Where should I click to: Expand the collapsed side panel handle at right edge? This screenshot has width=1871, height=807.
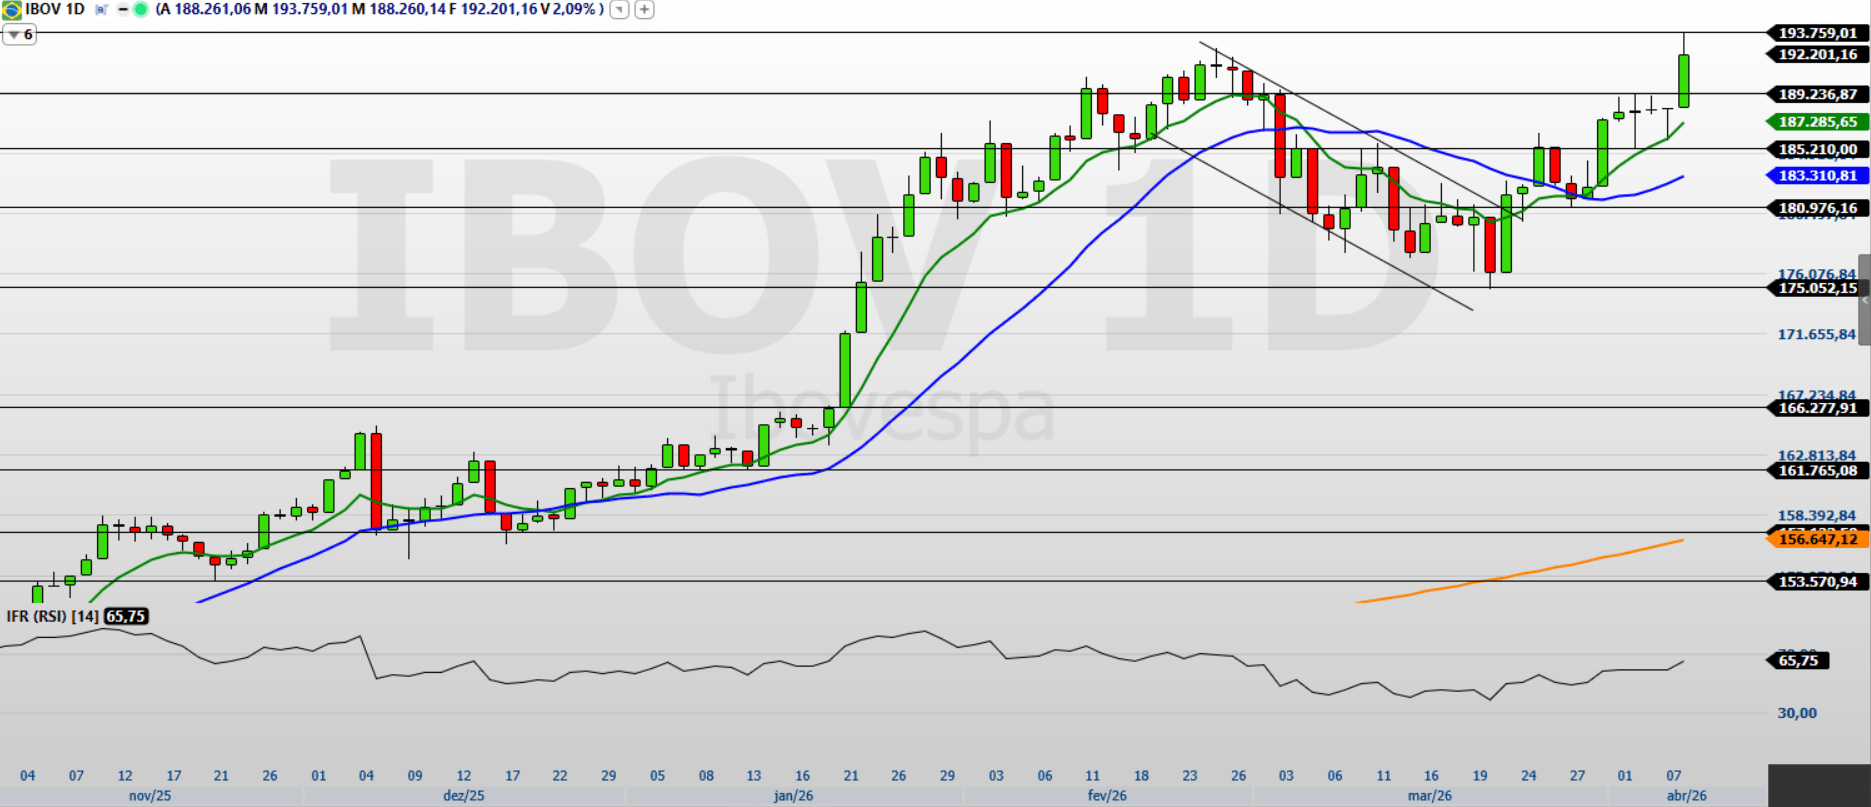[1864, 300]
